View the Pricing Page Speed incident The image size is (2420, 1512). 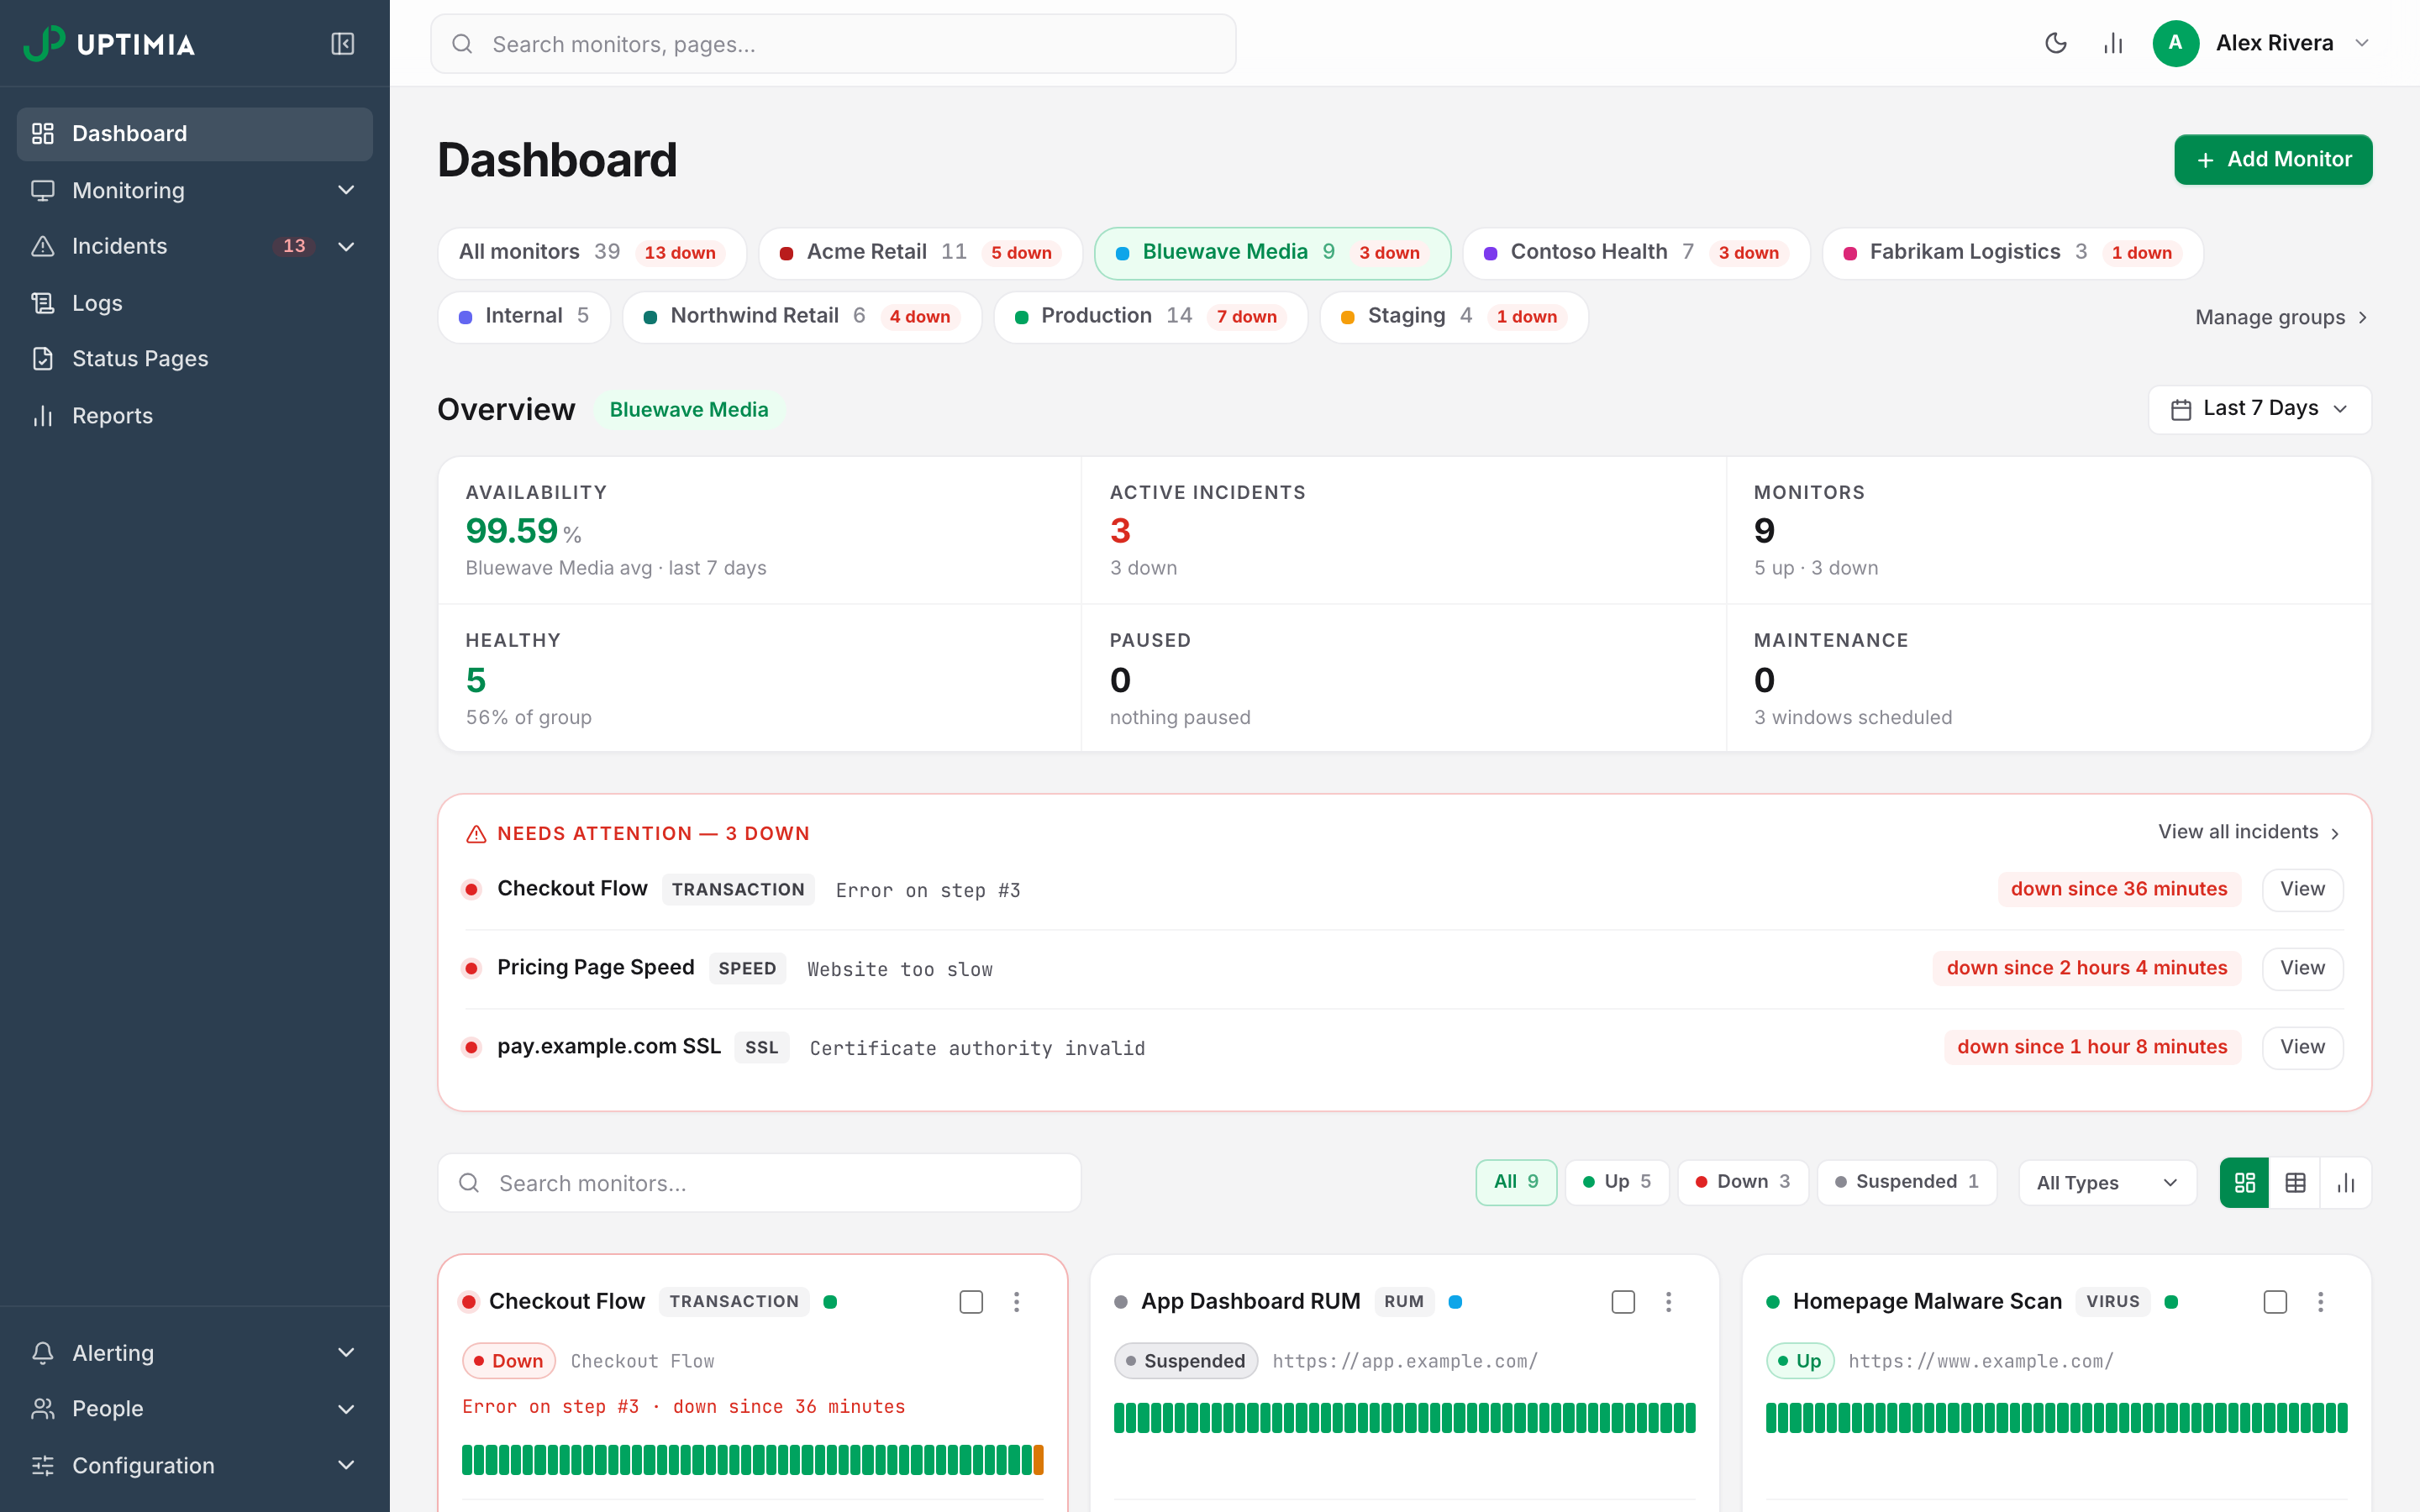(x=2302, y=968)
